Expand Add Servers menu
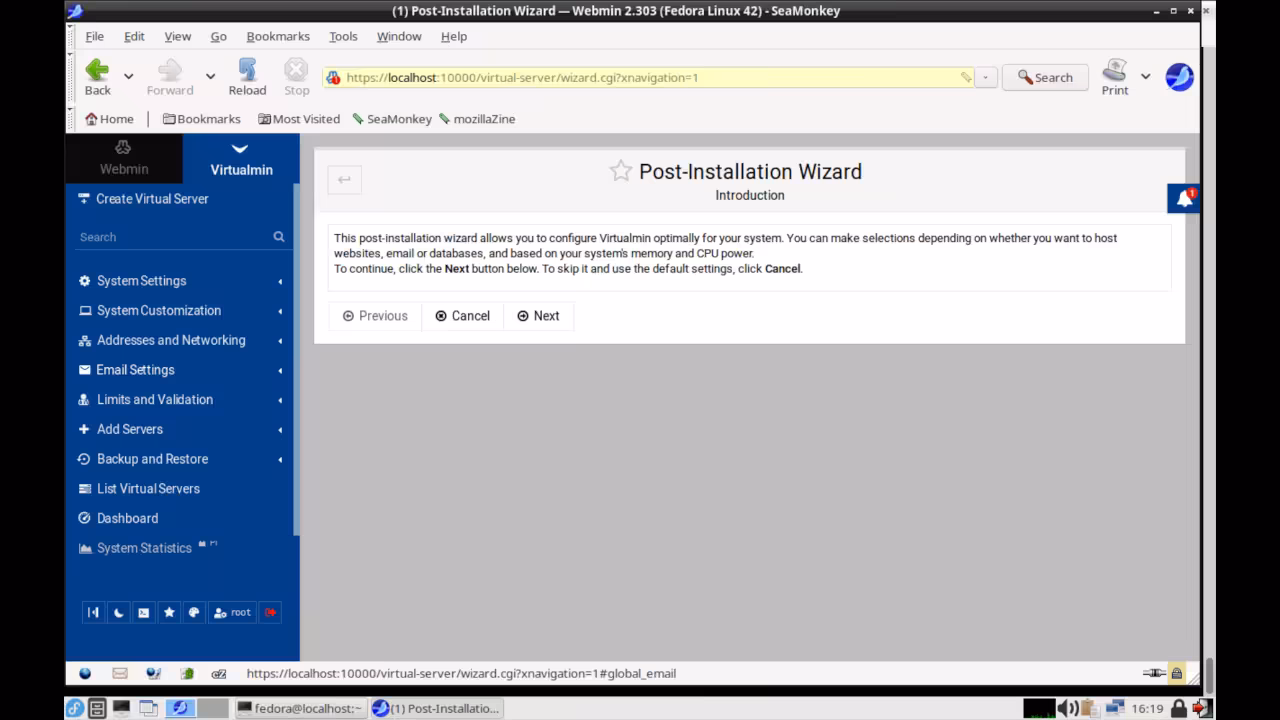Image resolution: width=1280 pixels, height=720 pixels. pos(181,429)
